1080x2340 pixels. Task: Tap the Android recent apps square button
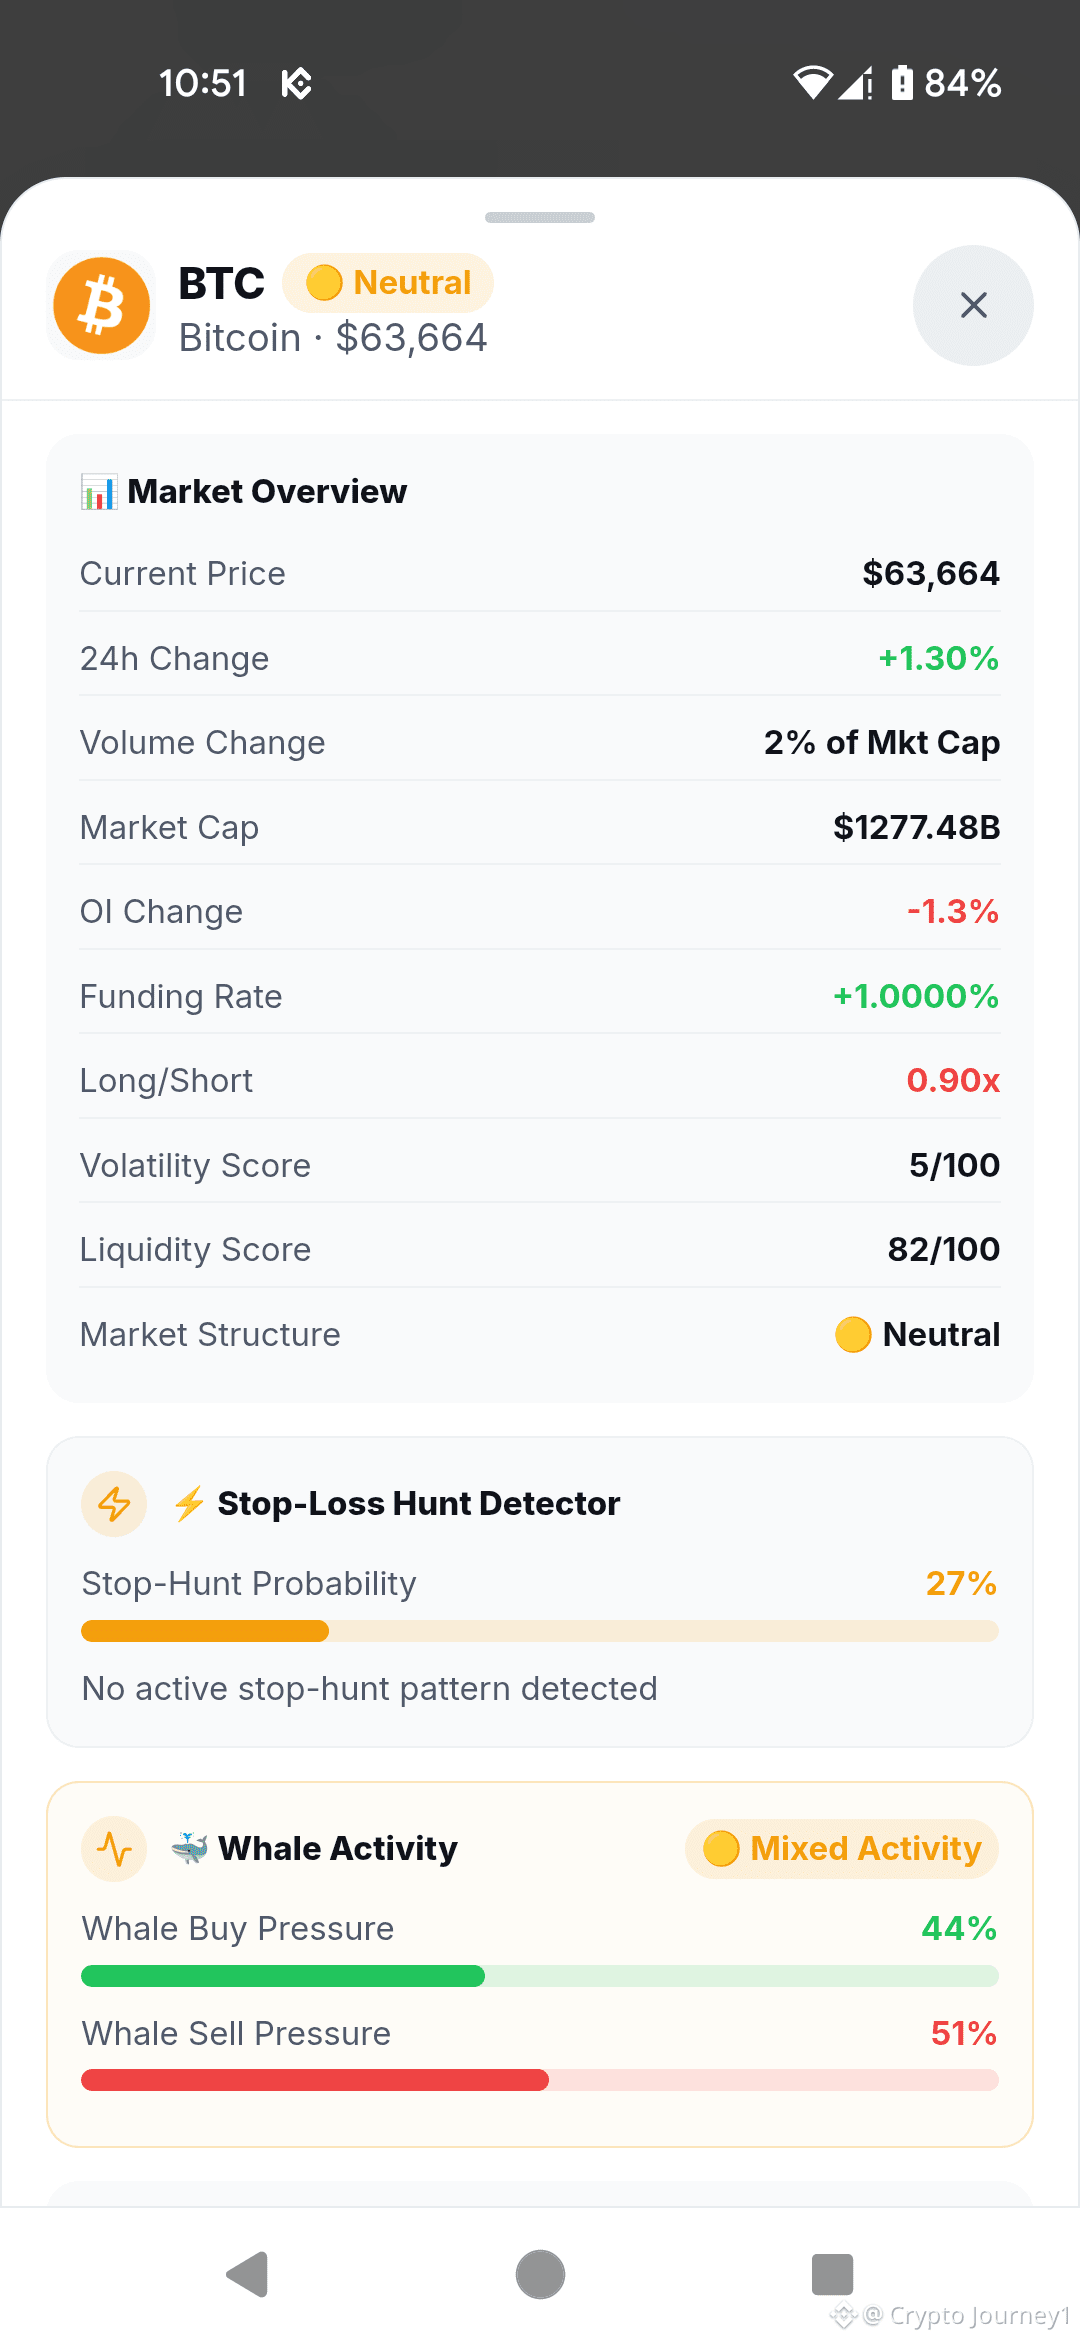point(832,2275)
